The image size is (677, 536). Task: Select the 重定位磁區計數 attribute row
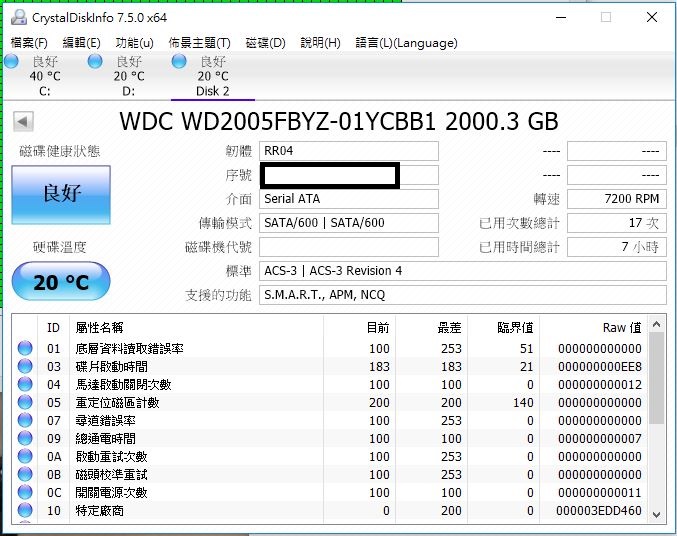click(x=331, y=402)
